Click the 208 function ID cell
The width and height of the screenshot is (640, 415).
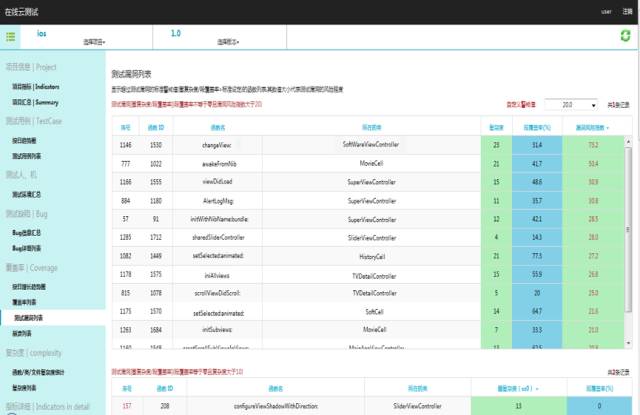(165, 406)
